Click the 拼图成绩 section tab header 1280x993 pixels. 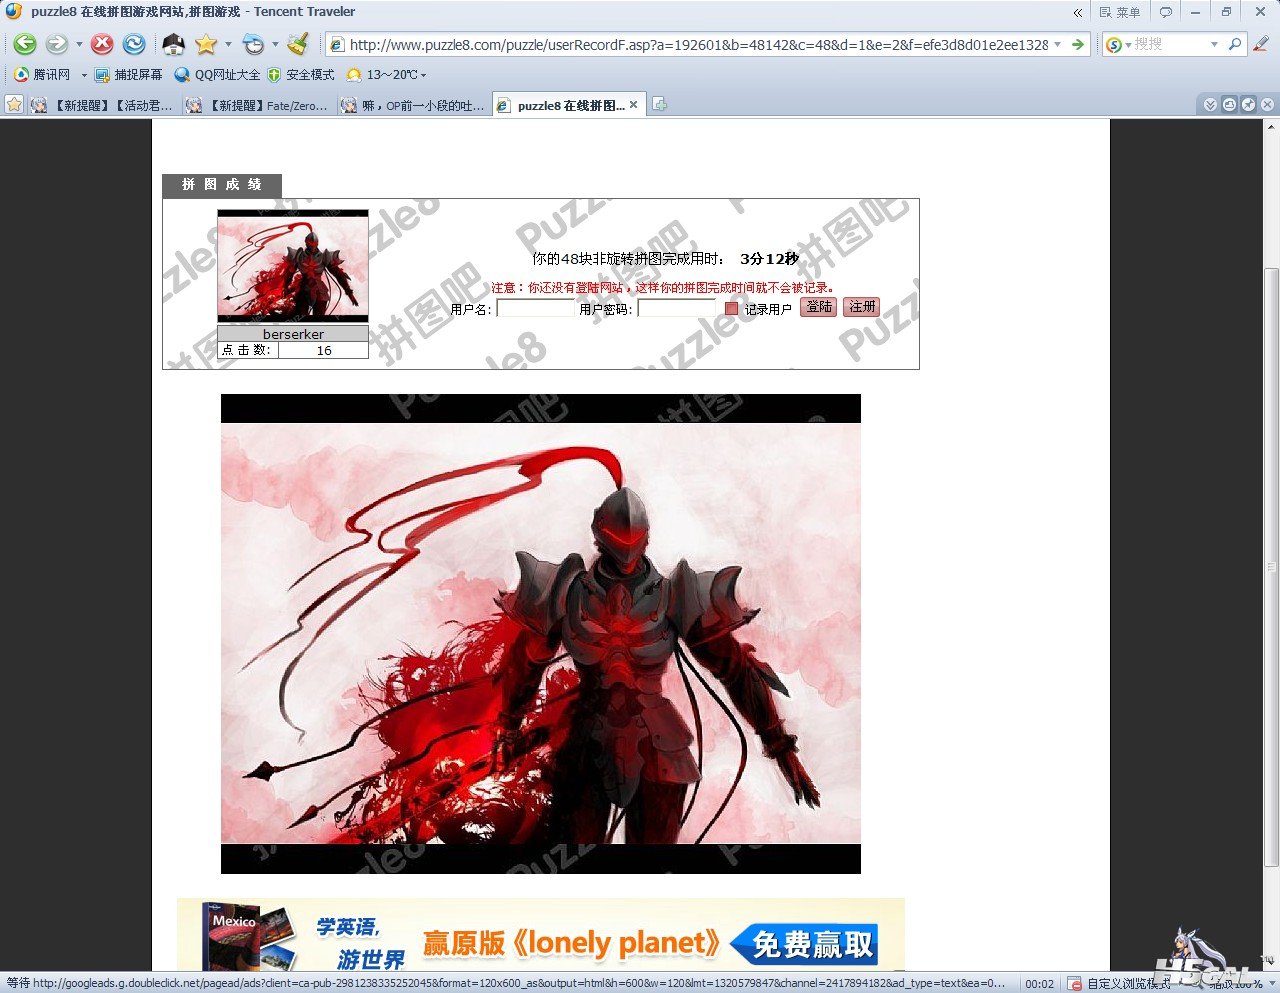click(222, 185)
